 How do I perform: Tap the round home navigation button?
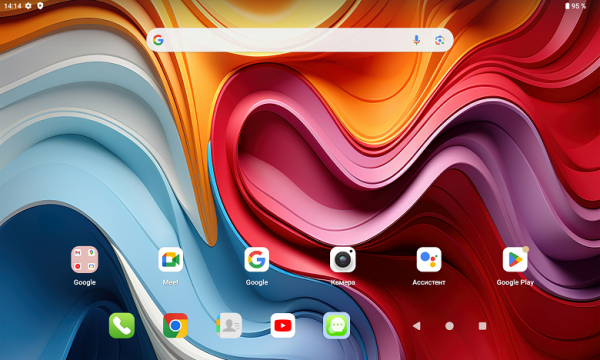[450, 326]
